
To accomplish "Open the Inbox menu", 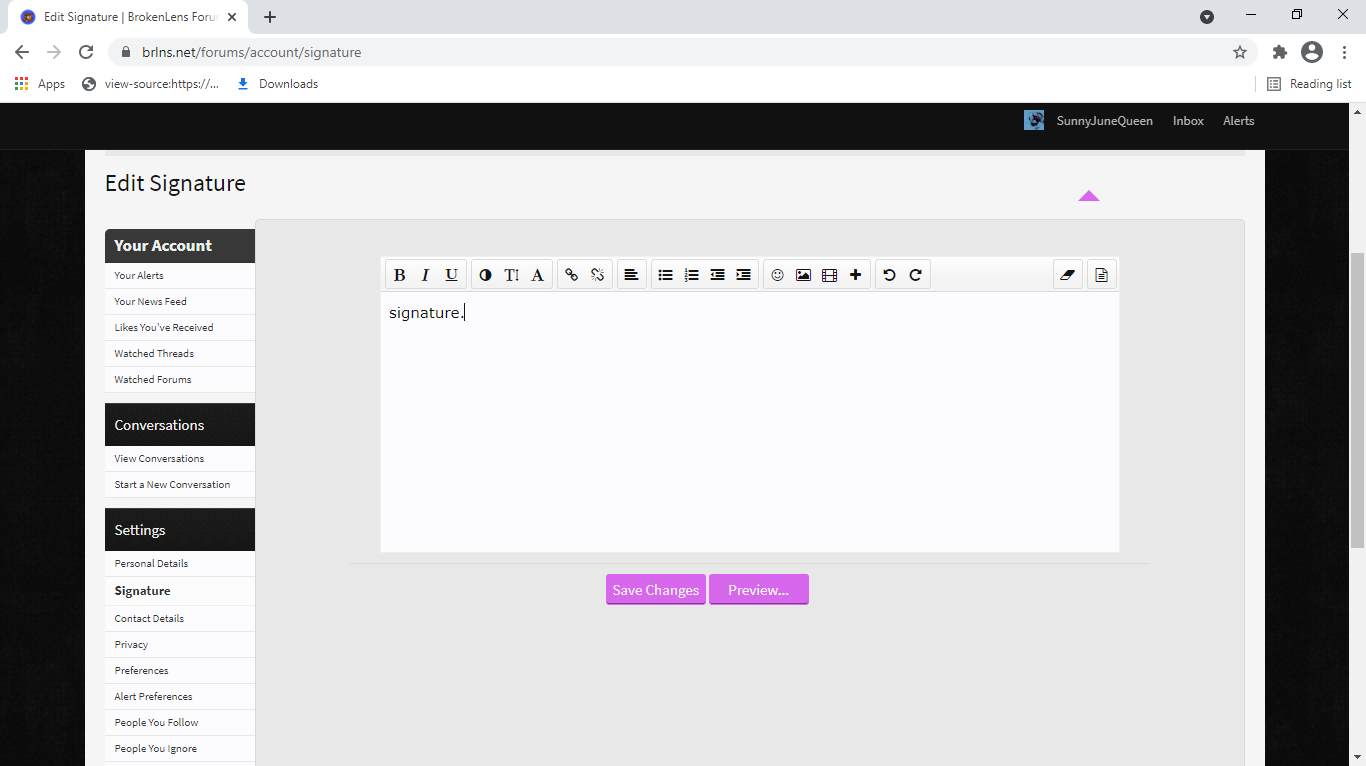I will (1188, 121).
